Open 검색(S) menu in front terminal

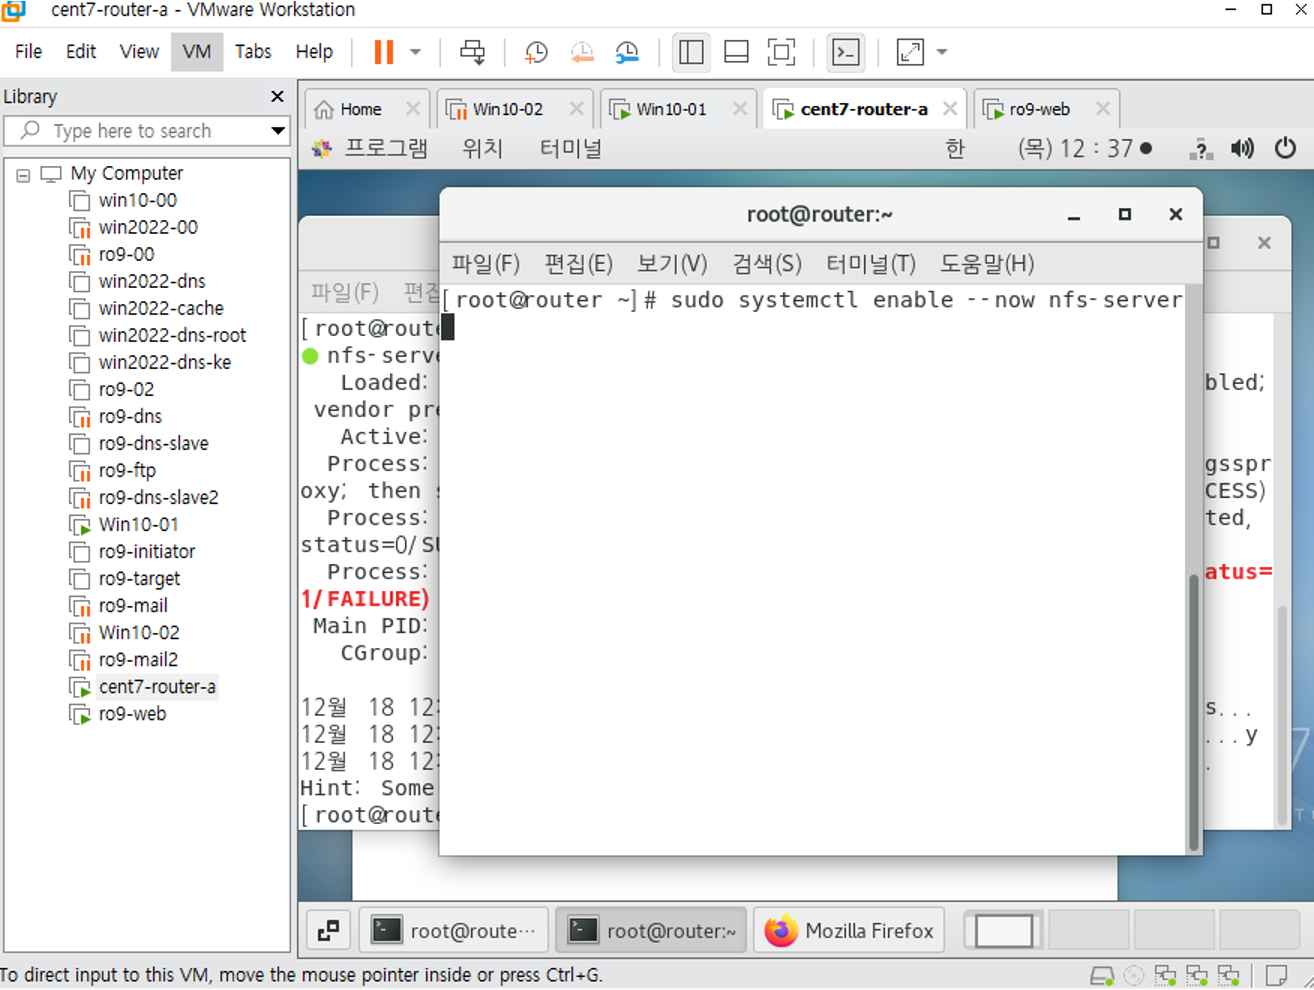[766, 264]
